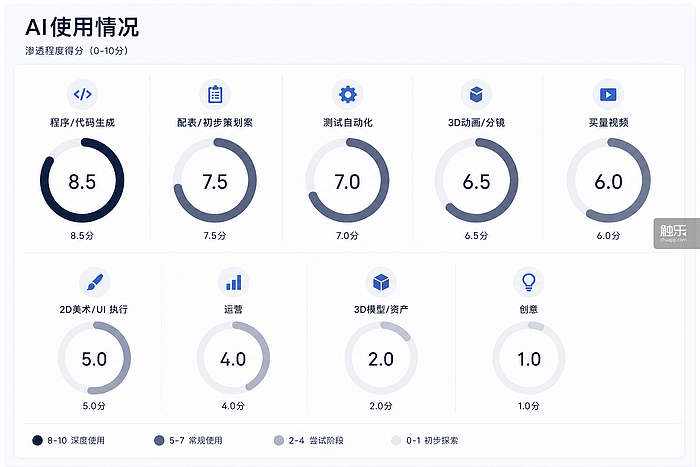The width and height of the screenshot is (700, 467).
Task: Click the 7.0 progress ring for 测试自动化
Action: pos(347,180)
